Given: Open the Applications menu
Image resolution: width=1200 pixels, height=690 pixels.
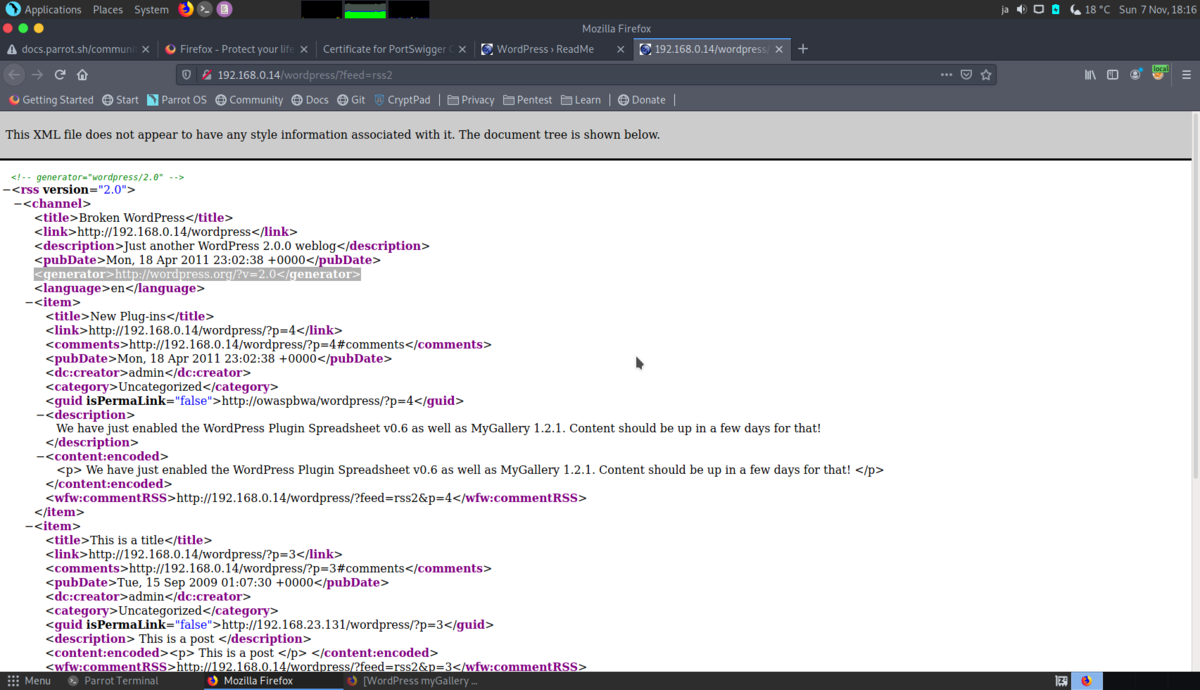Looking at the screenshot, I should (x=44, y=9).
